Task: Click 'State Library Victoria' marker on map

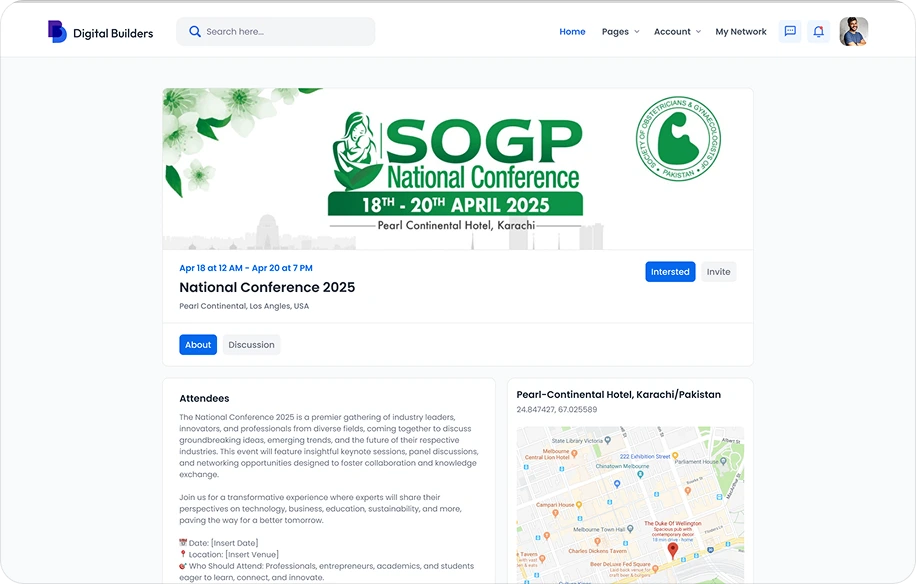Action: pos(608,440)
